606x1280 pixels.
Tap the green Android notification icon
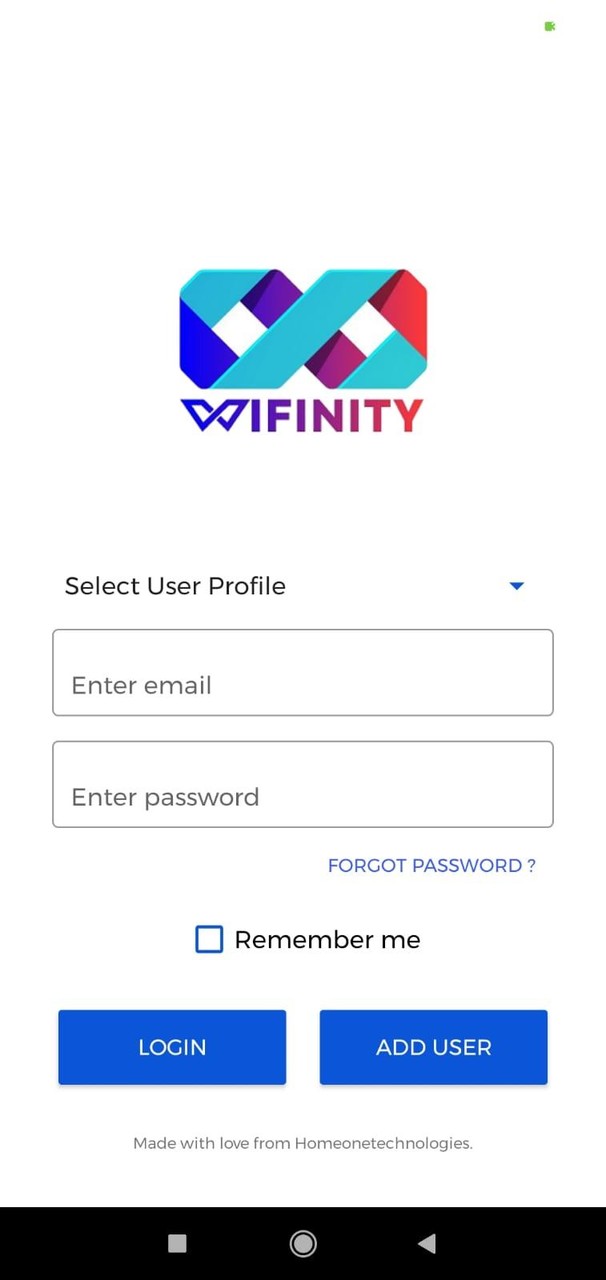pos(549,27)
